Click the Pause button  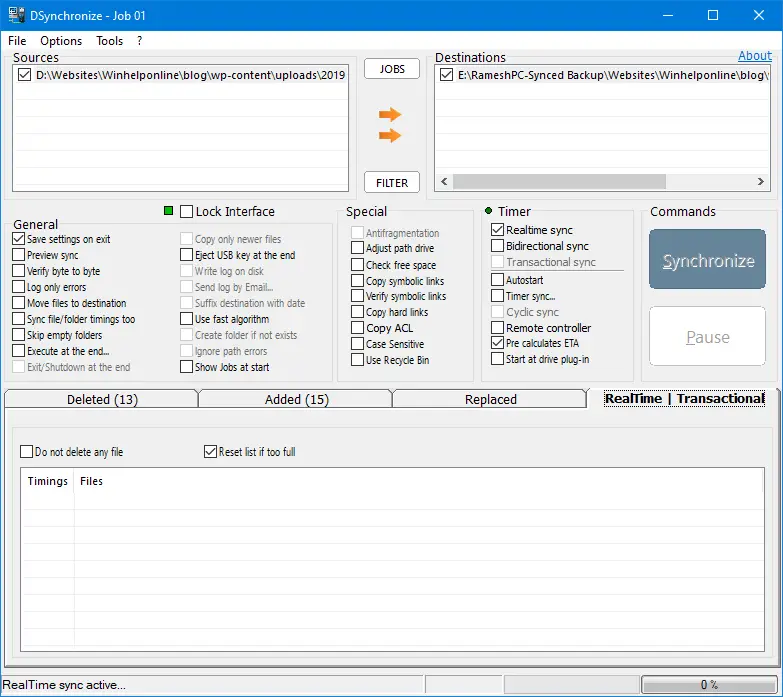pos(708,337)
